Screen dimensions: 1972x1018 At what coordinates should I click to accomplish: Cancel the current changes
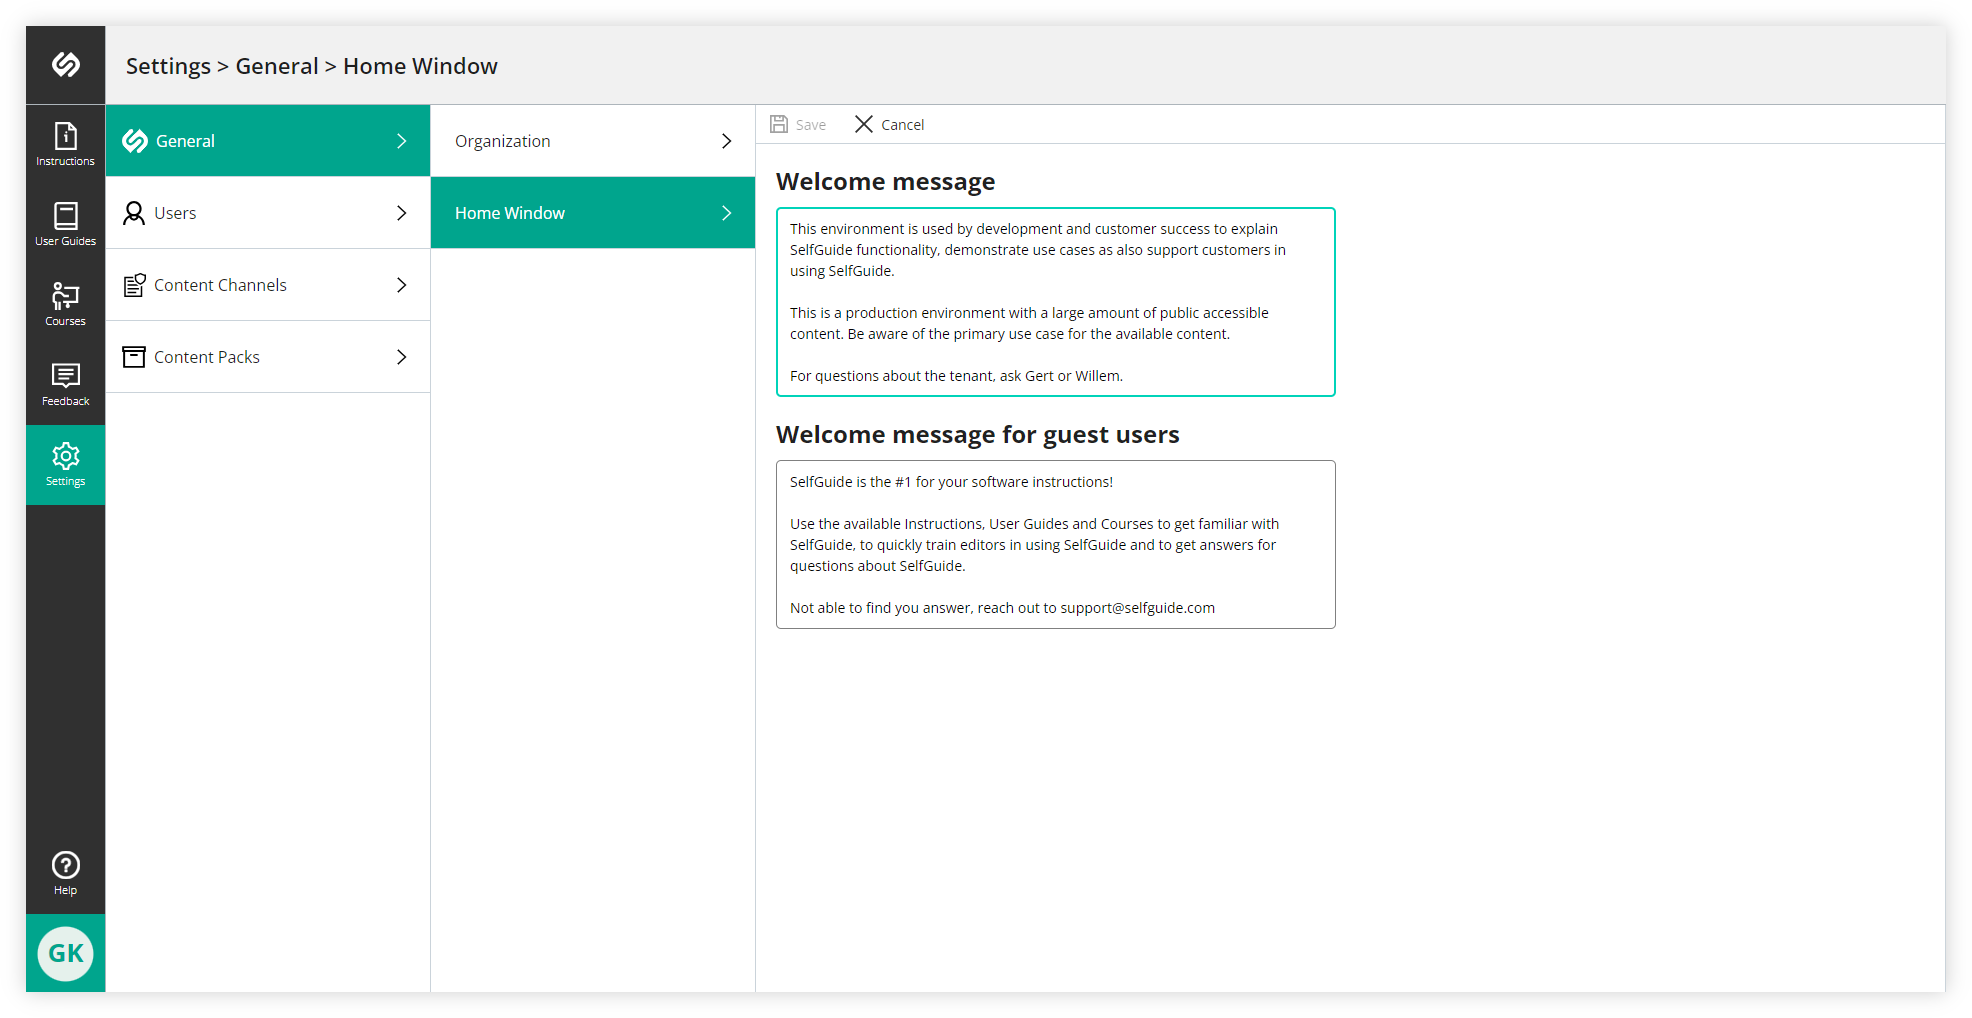coord(888,123)
